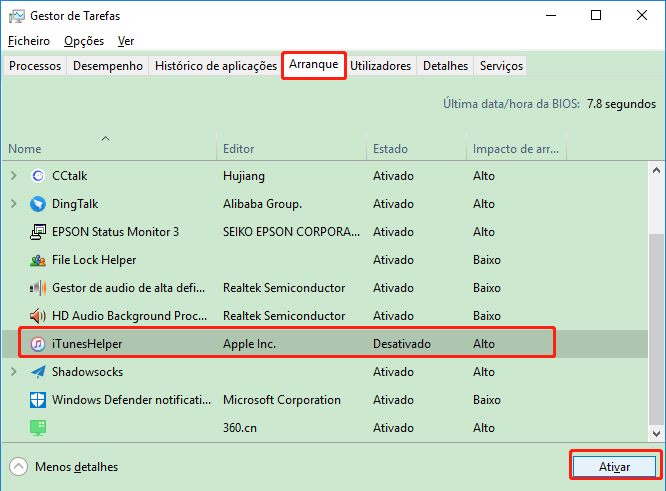The height and width of the screenshot is (491, 666).
Task: Click the Menos detalhes link
Action: (x=76, y=467)
